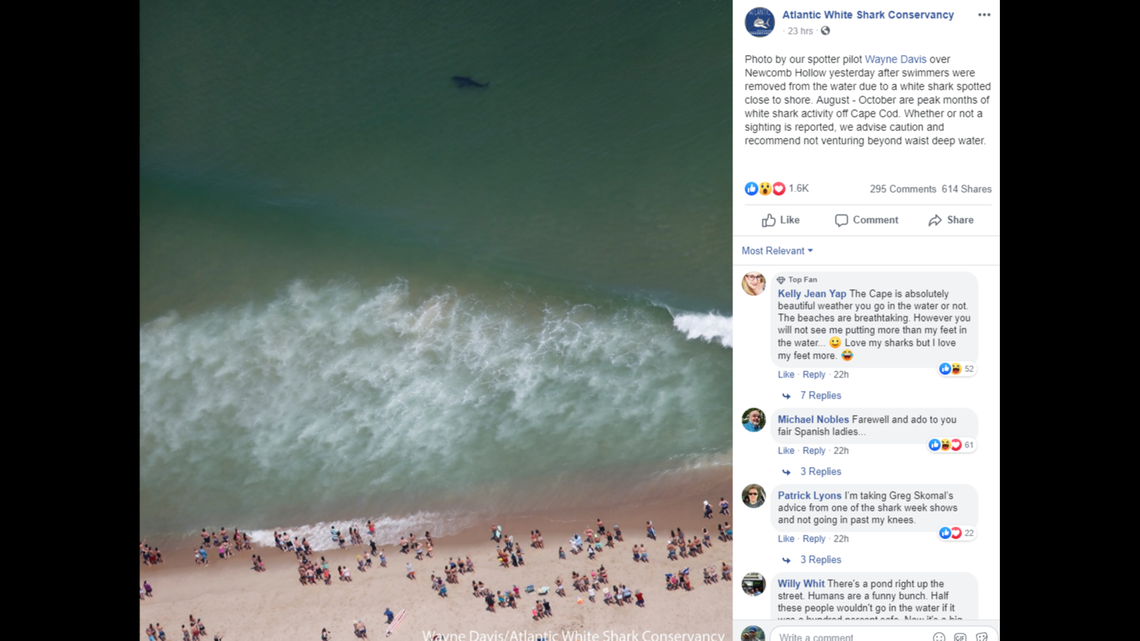This screenshot has width=1140, height=641.
Task: Click the Share arrow button
Action: pyautogui.click(x=951, y=220)
